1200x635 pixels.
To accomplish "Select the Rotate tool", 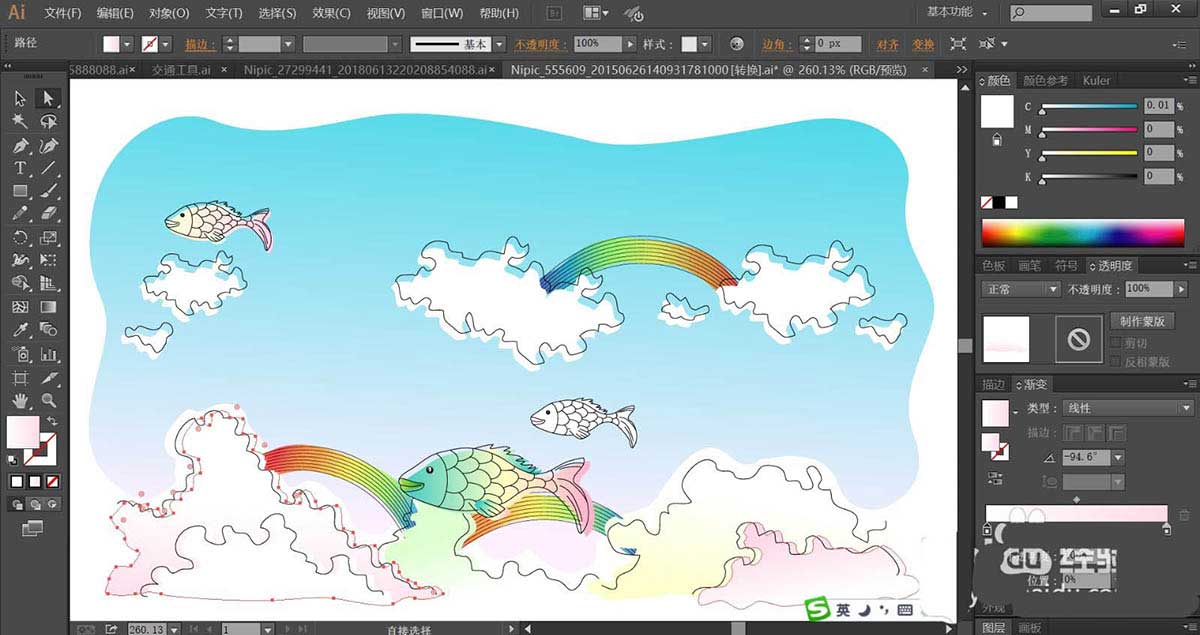I will point(20,238).
